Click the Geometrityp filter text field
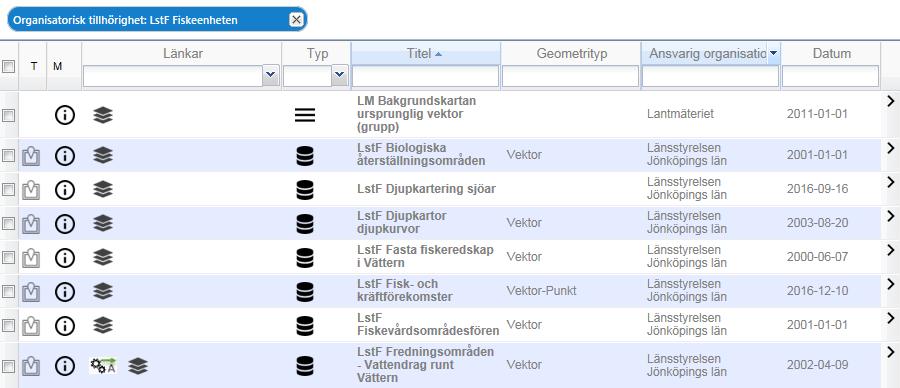This screenshot has height=388, width=900. (571, 76)
